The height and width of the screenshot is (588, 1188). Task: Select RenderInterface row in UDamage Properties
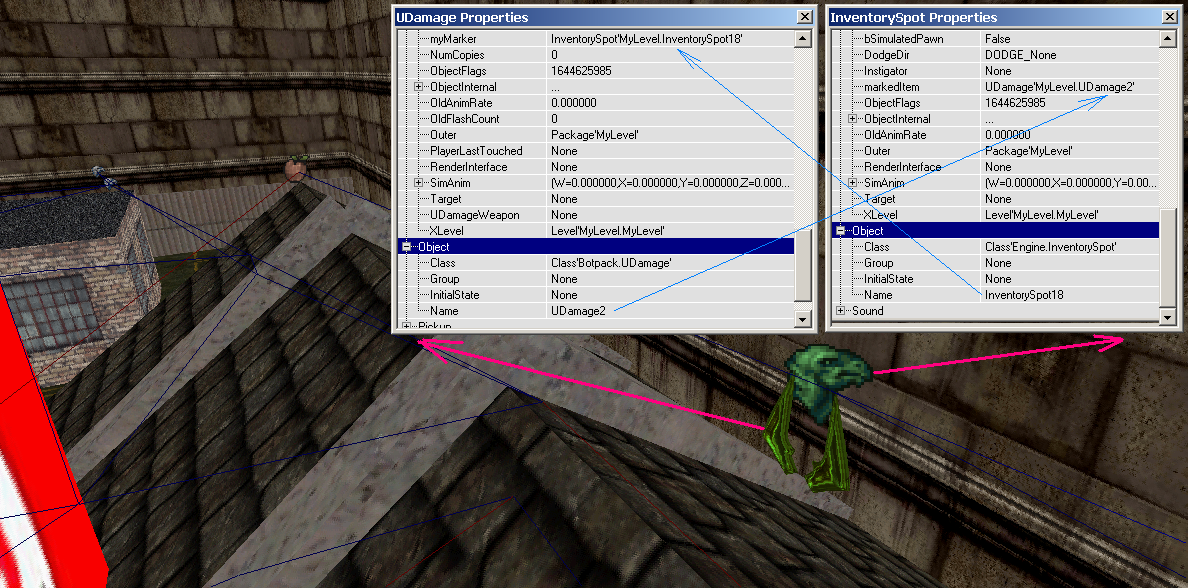(596, 167)
